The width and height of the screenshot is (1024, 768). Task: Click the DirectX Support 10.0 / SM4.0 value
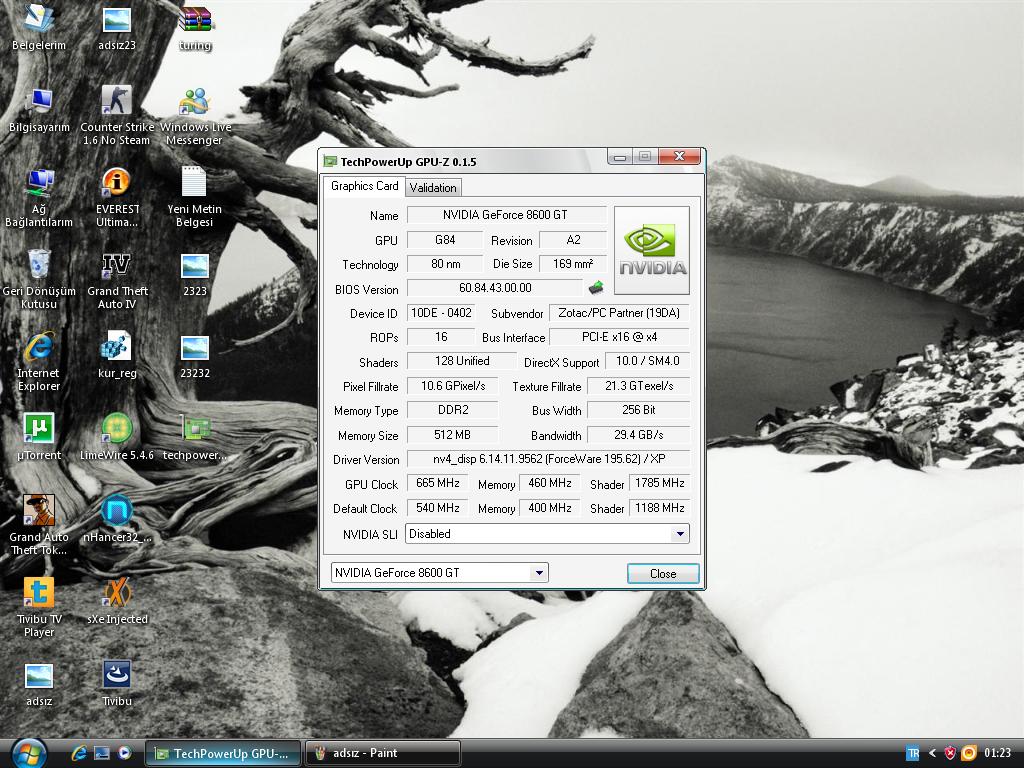[x=647, y=361]
